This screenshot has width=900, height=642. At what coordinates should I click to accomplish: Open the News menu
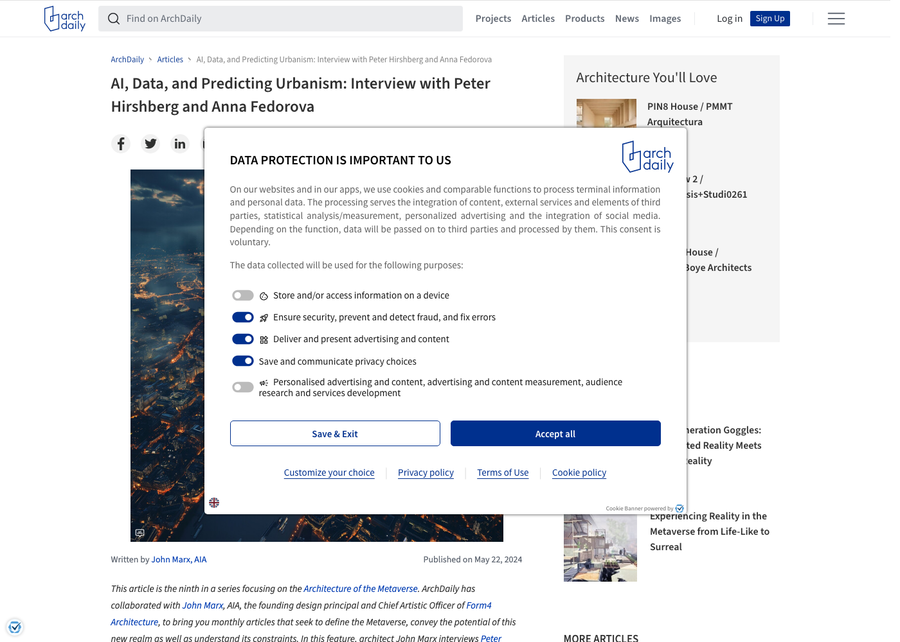point(627,18)
